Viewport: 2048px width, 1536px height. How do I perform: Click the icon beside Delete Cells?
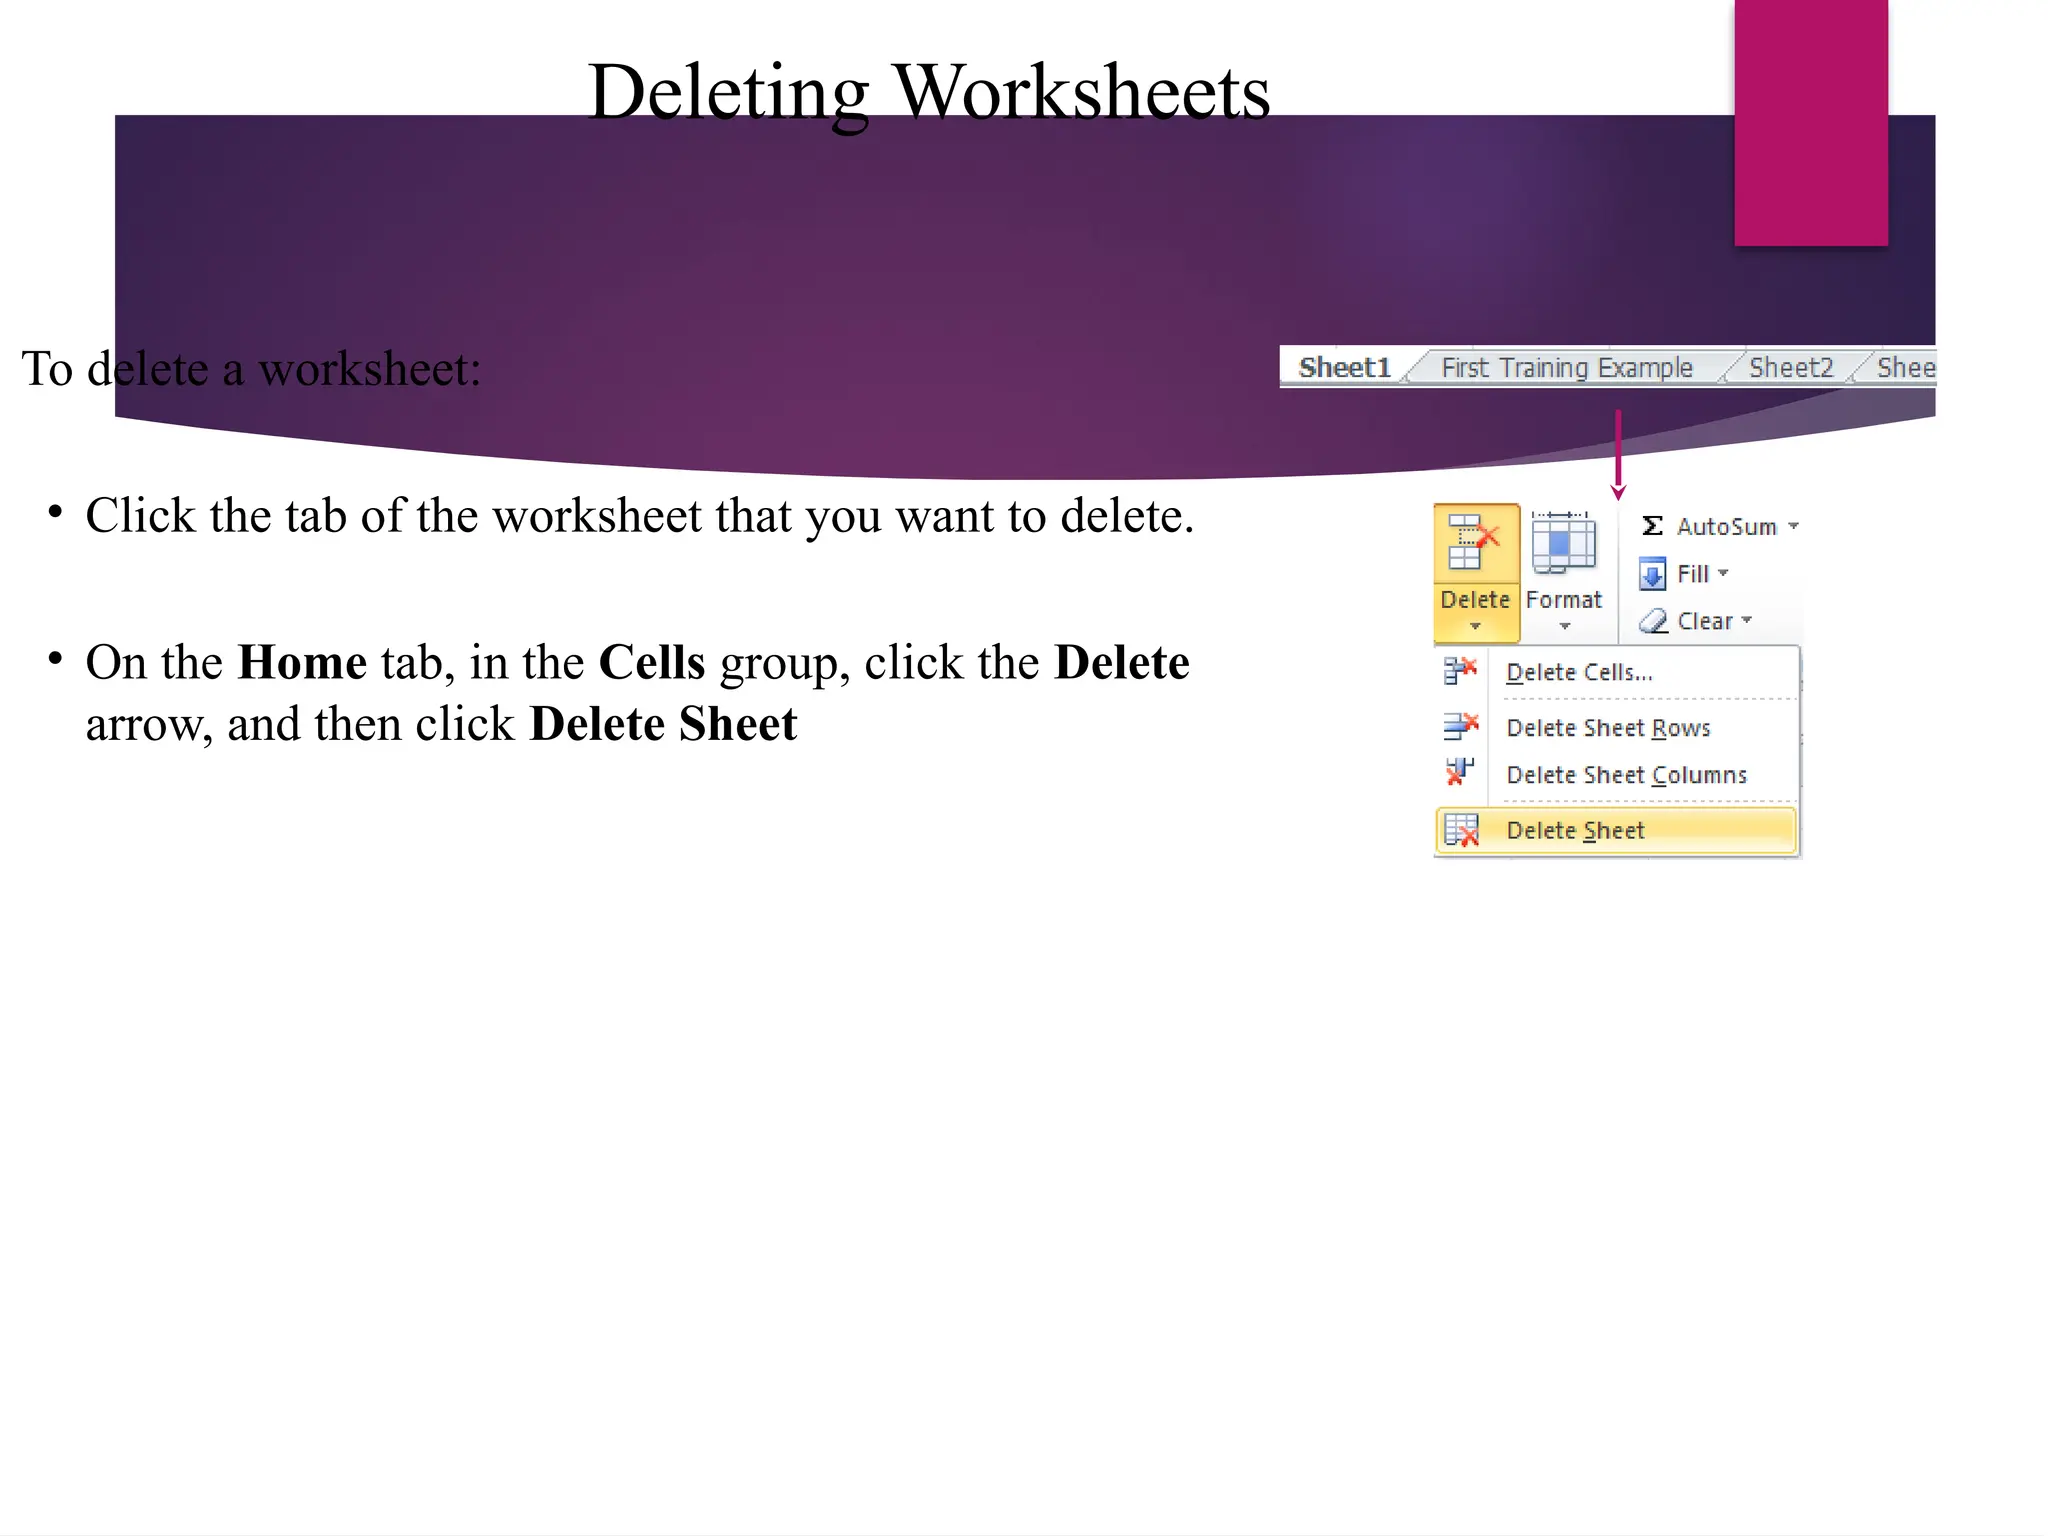[x=1460, y=671]
